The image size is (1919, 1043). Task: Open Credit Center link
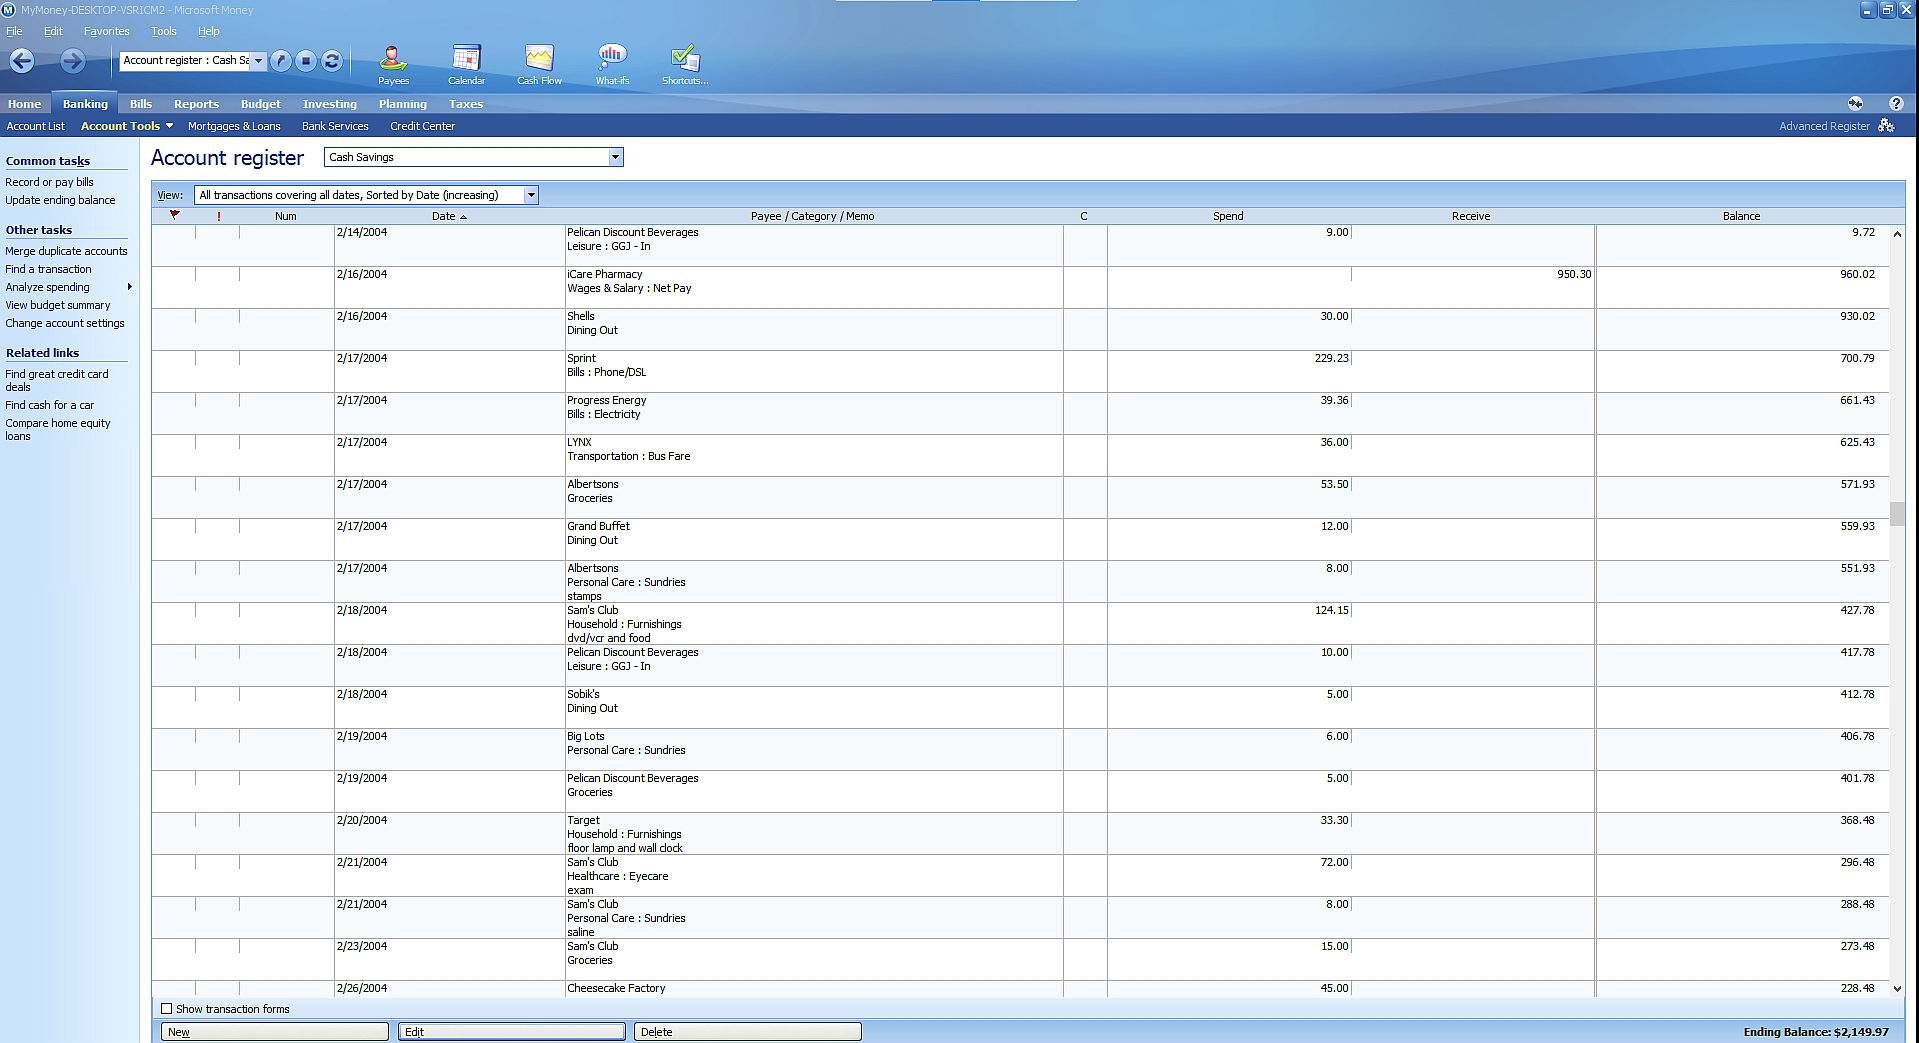pos(422,126)
